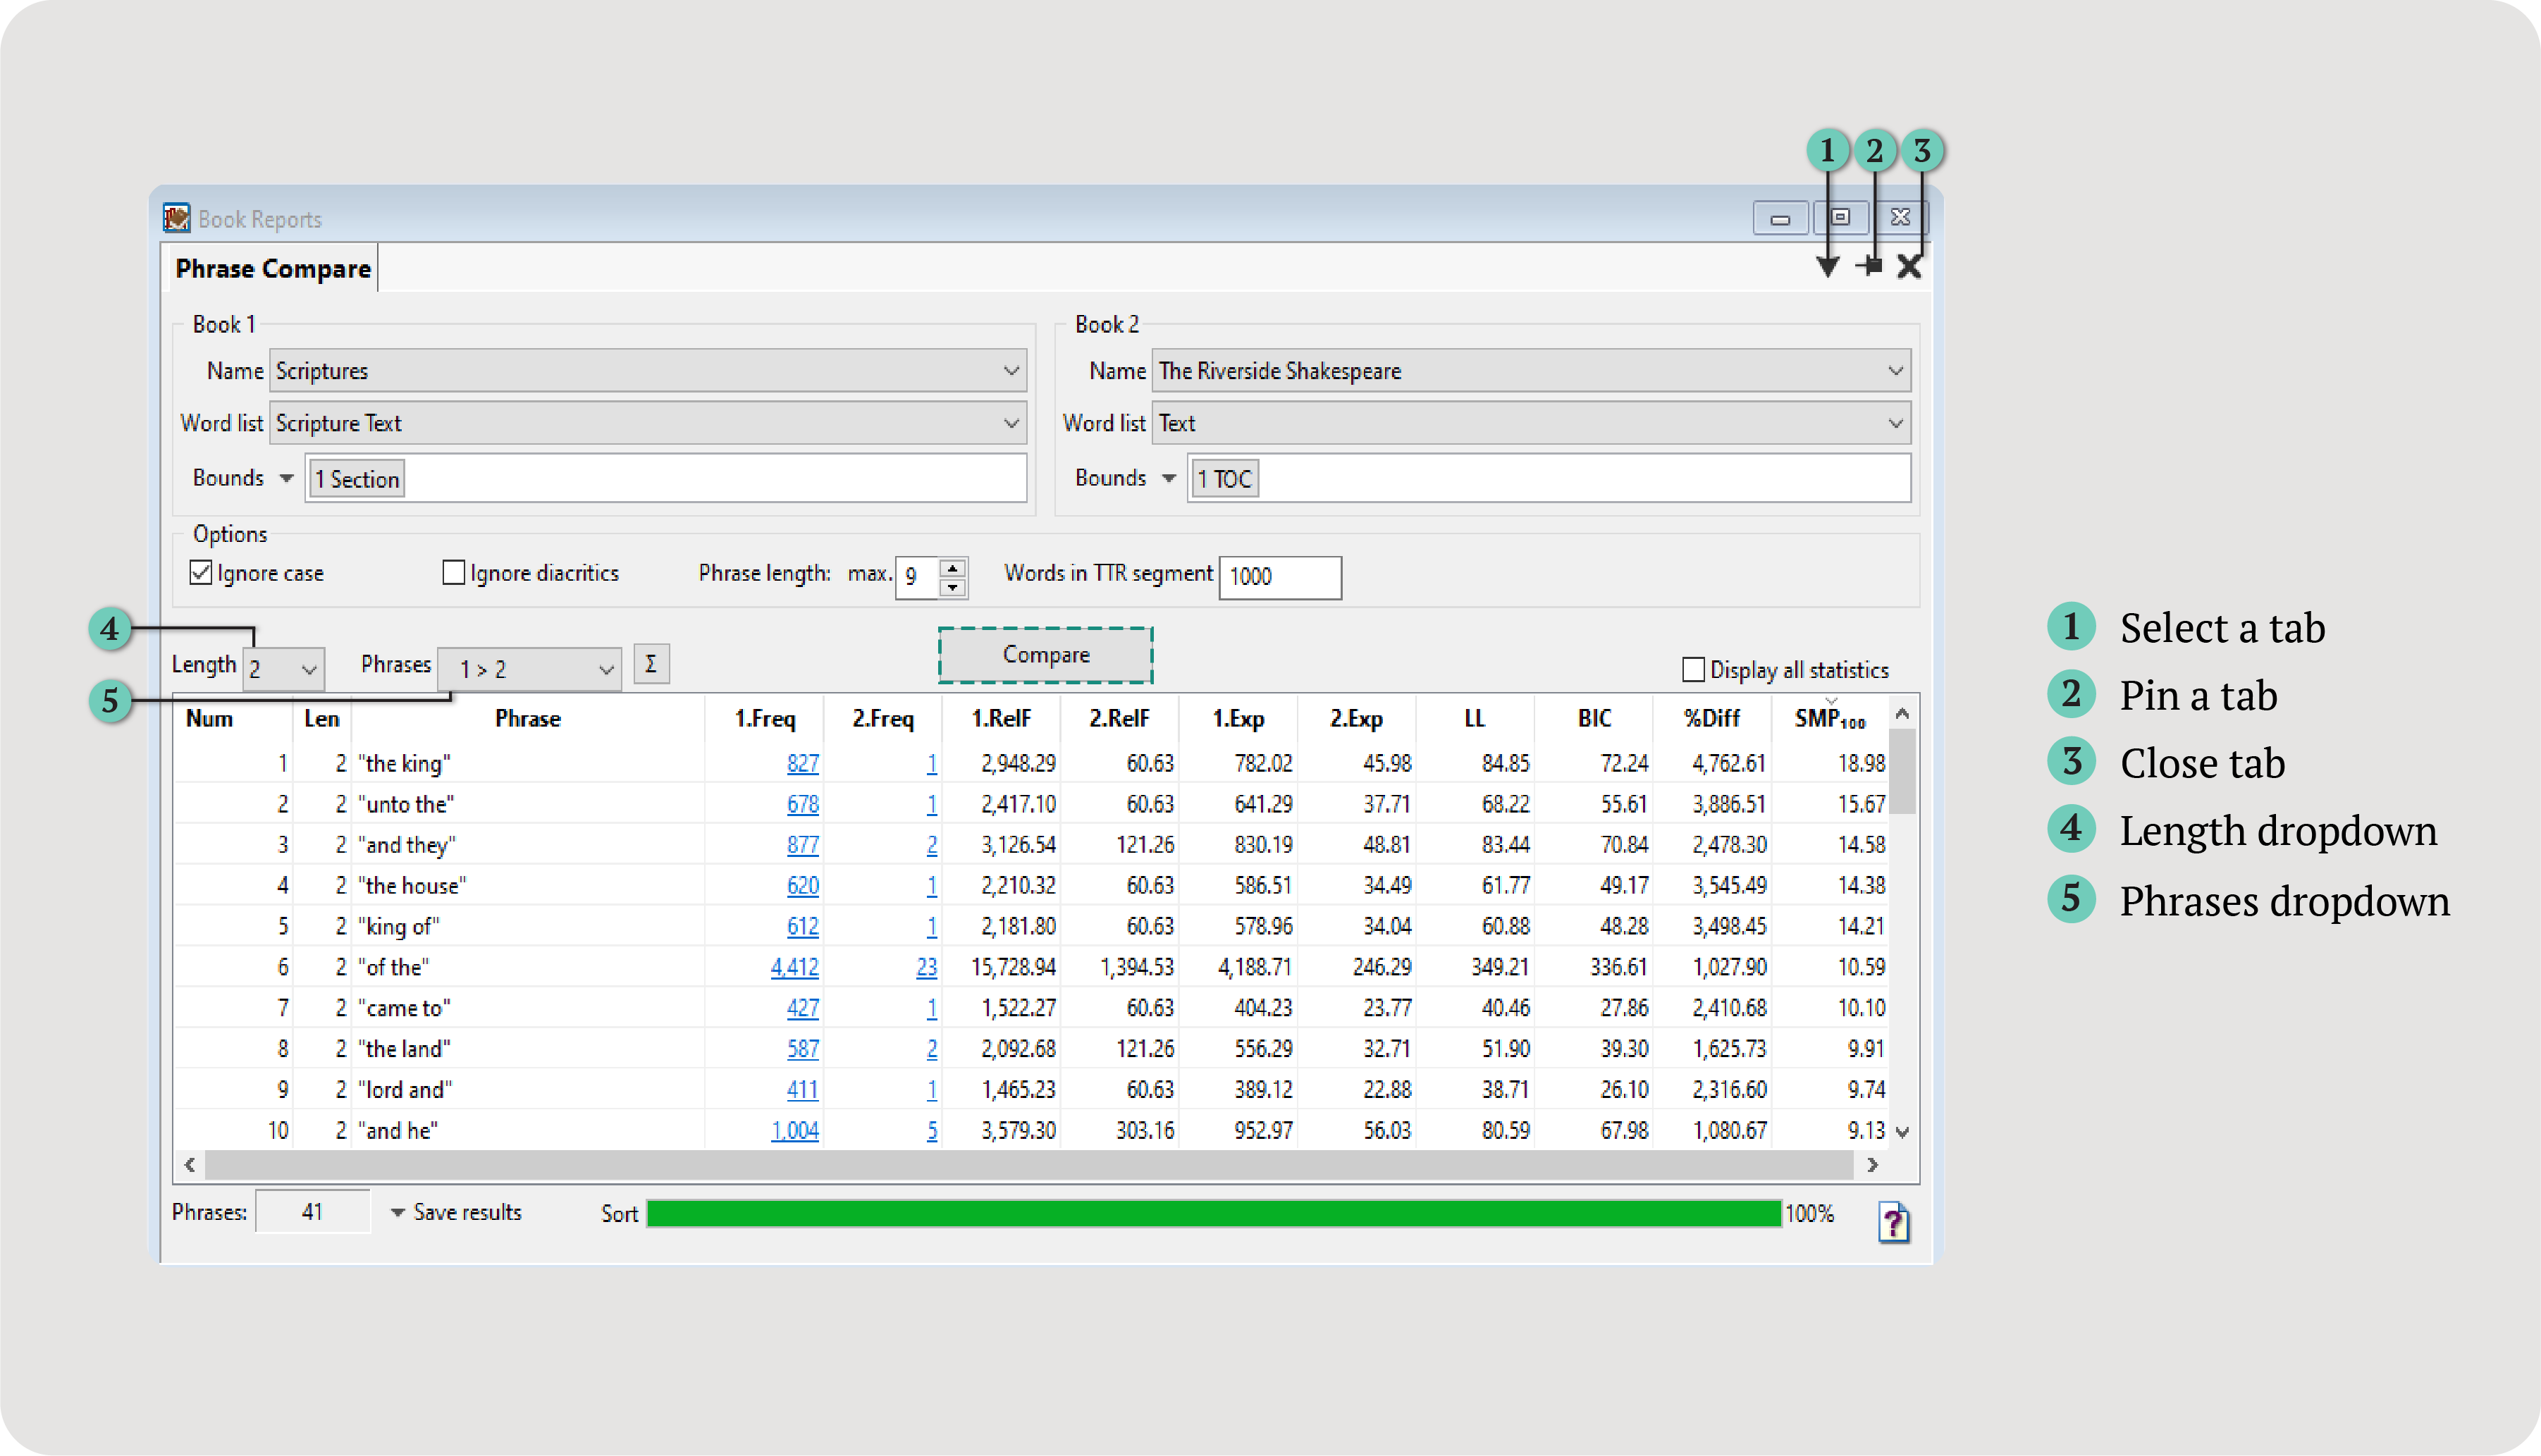This screenshot has height=1456, width=2541.
Task: Open Save results arrow menu
Action: point(397,1212)
